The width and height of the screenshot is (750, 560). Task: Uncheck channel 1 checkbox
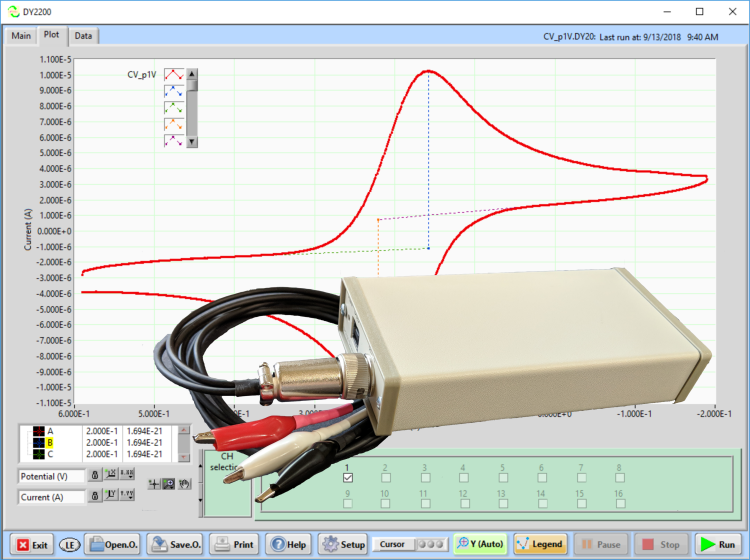tap(347, 479)
